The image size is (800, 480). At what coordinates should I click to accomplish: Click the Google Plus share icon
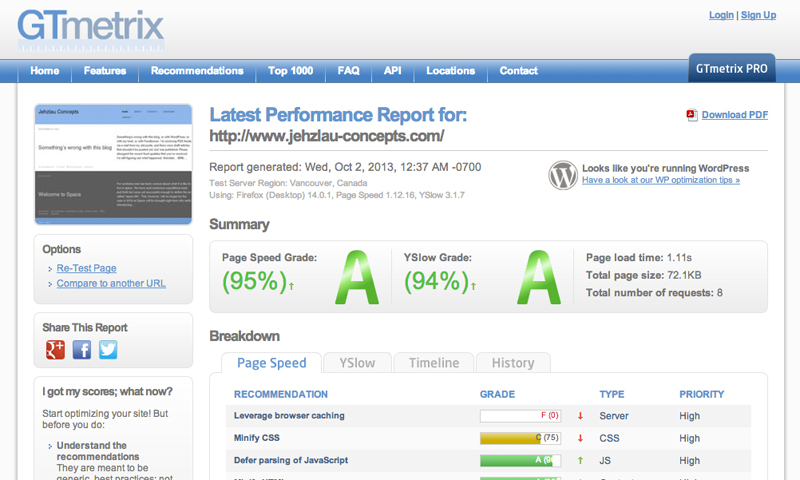point(55,349)
